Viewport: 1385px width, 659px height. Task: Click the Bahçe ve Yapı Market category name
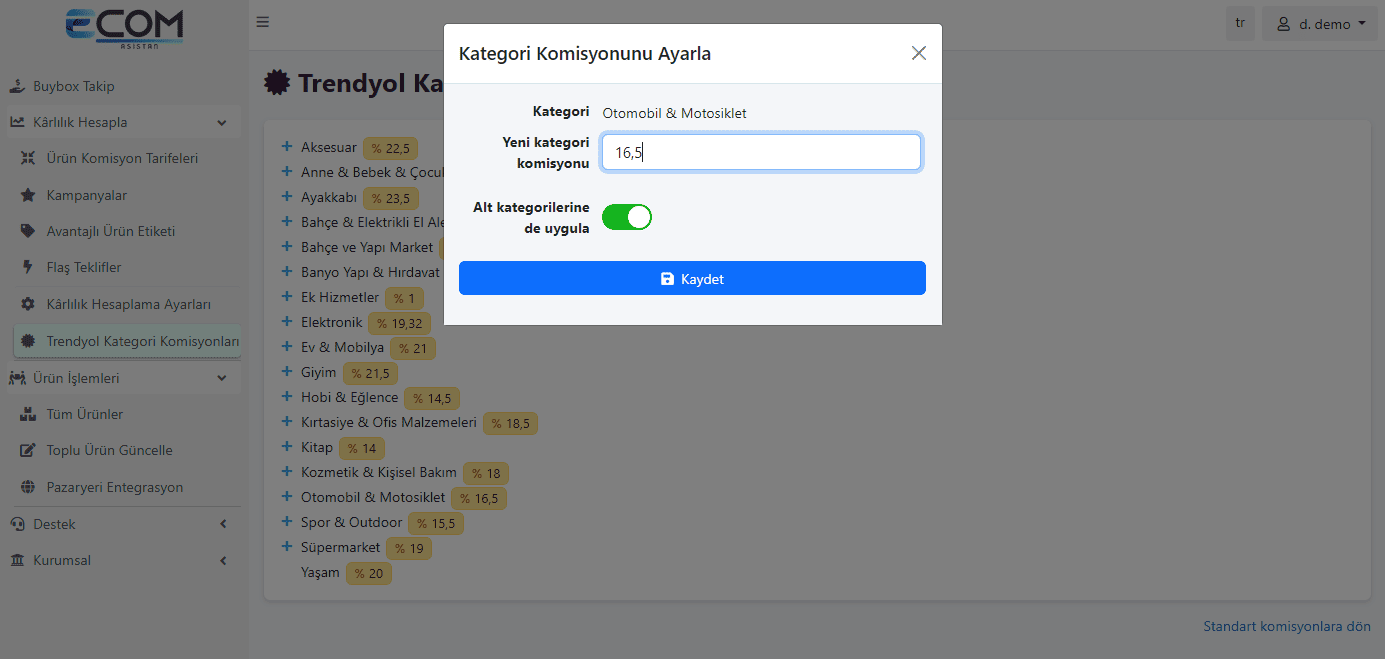click(x=367, y=247)
